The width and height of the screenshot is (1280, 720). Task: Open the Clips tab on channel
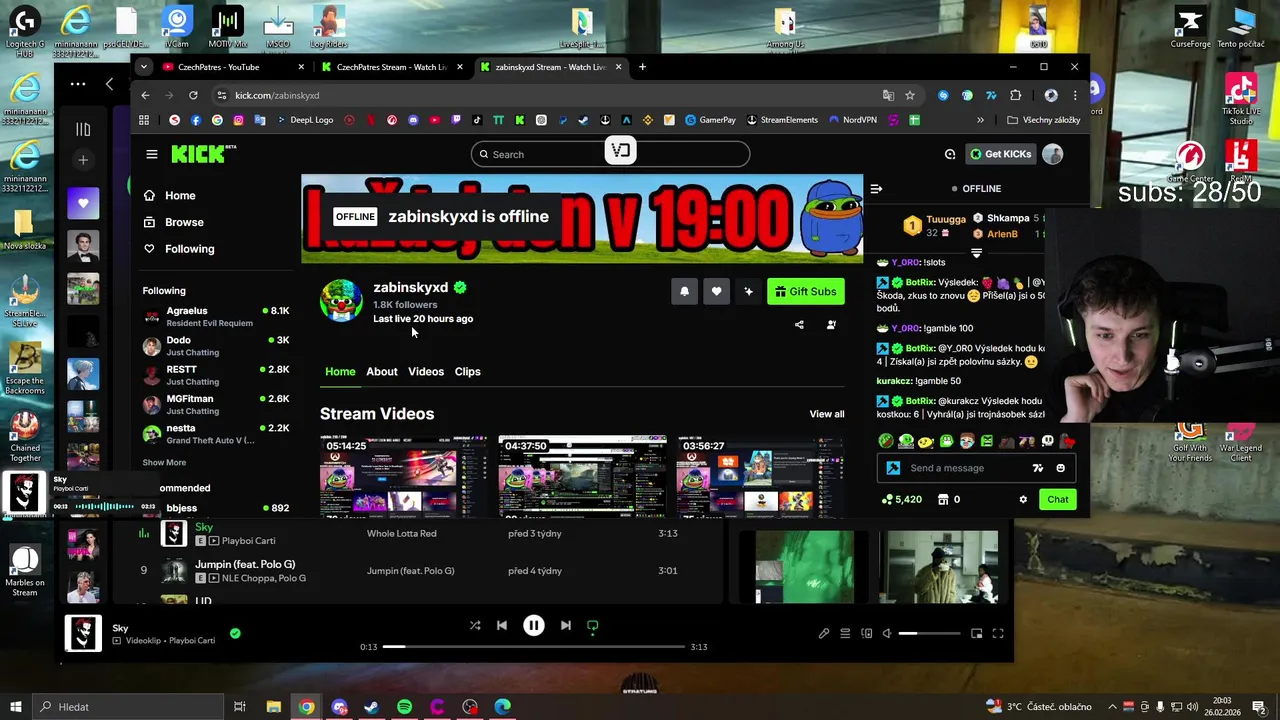[468, 371]
